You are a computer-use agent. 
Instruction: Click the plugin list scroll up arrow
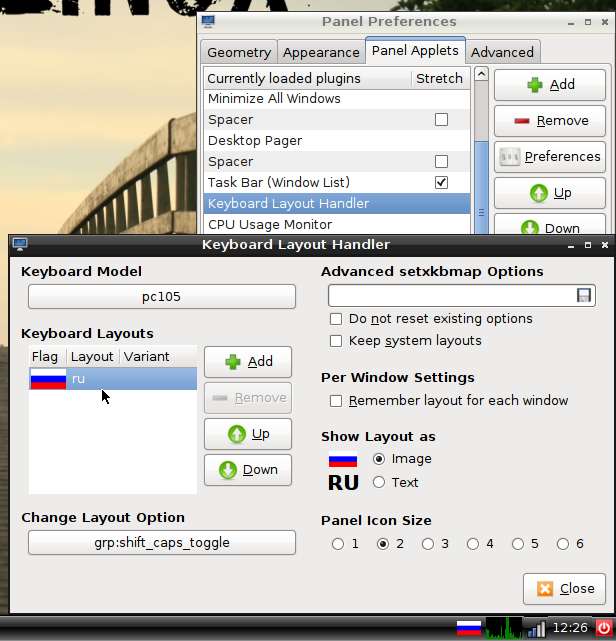coord(482,74)
